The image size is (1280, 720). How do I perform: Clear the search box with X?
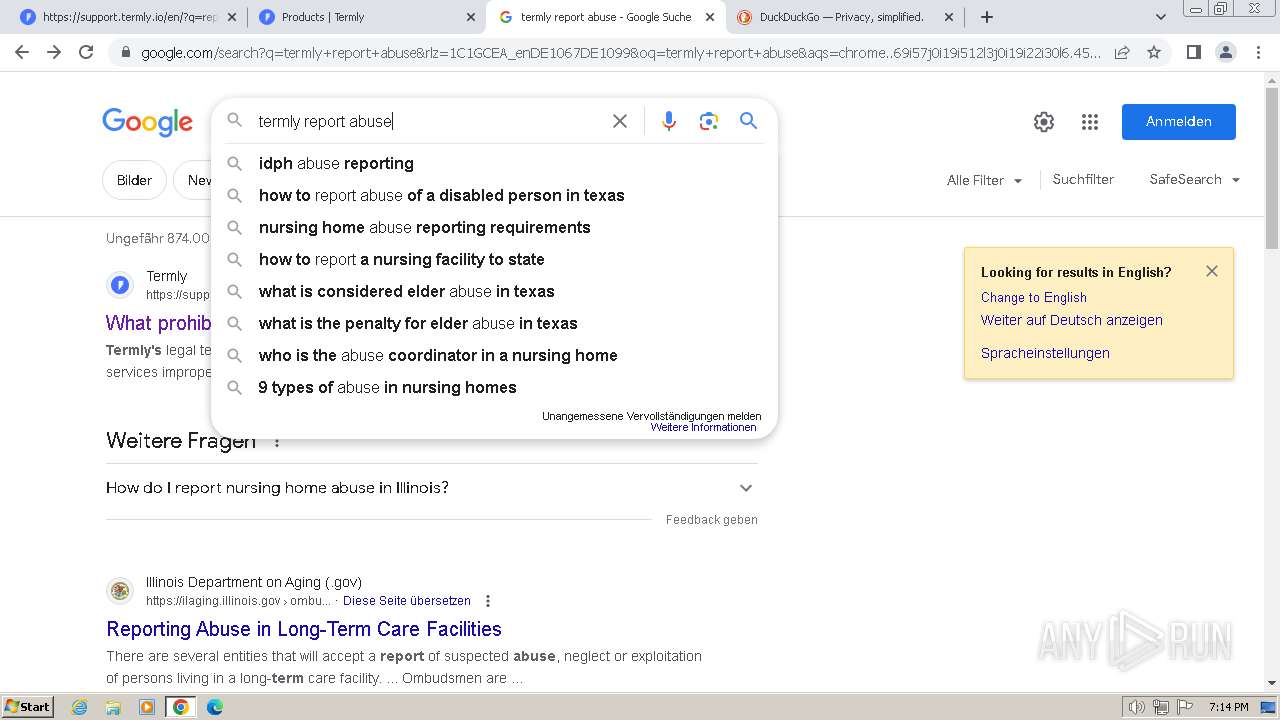(x=620, y=121)
